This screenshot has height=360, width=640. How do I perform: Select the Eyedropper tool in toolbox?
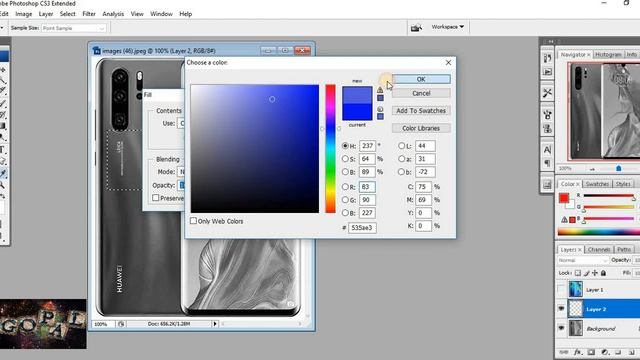click(3, 173)
